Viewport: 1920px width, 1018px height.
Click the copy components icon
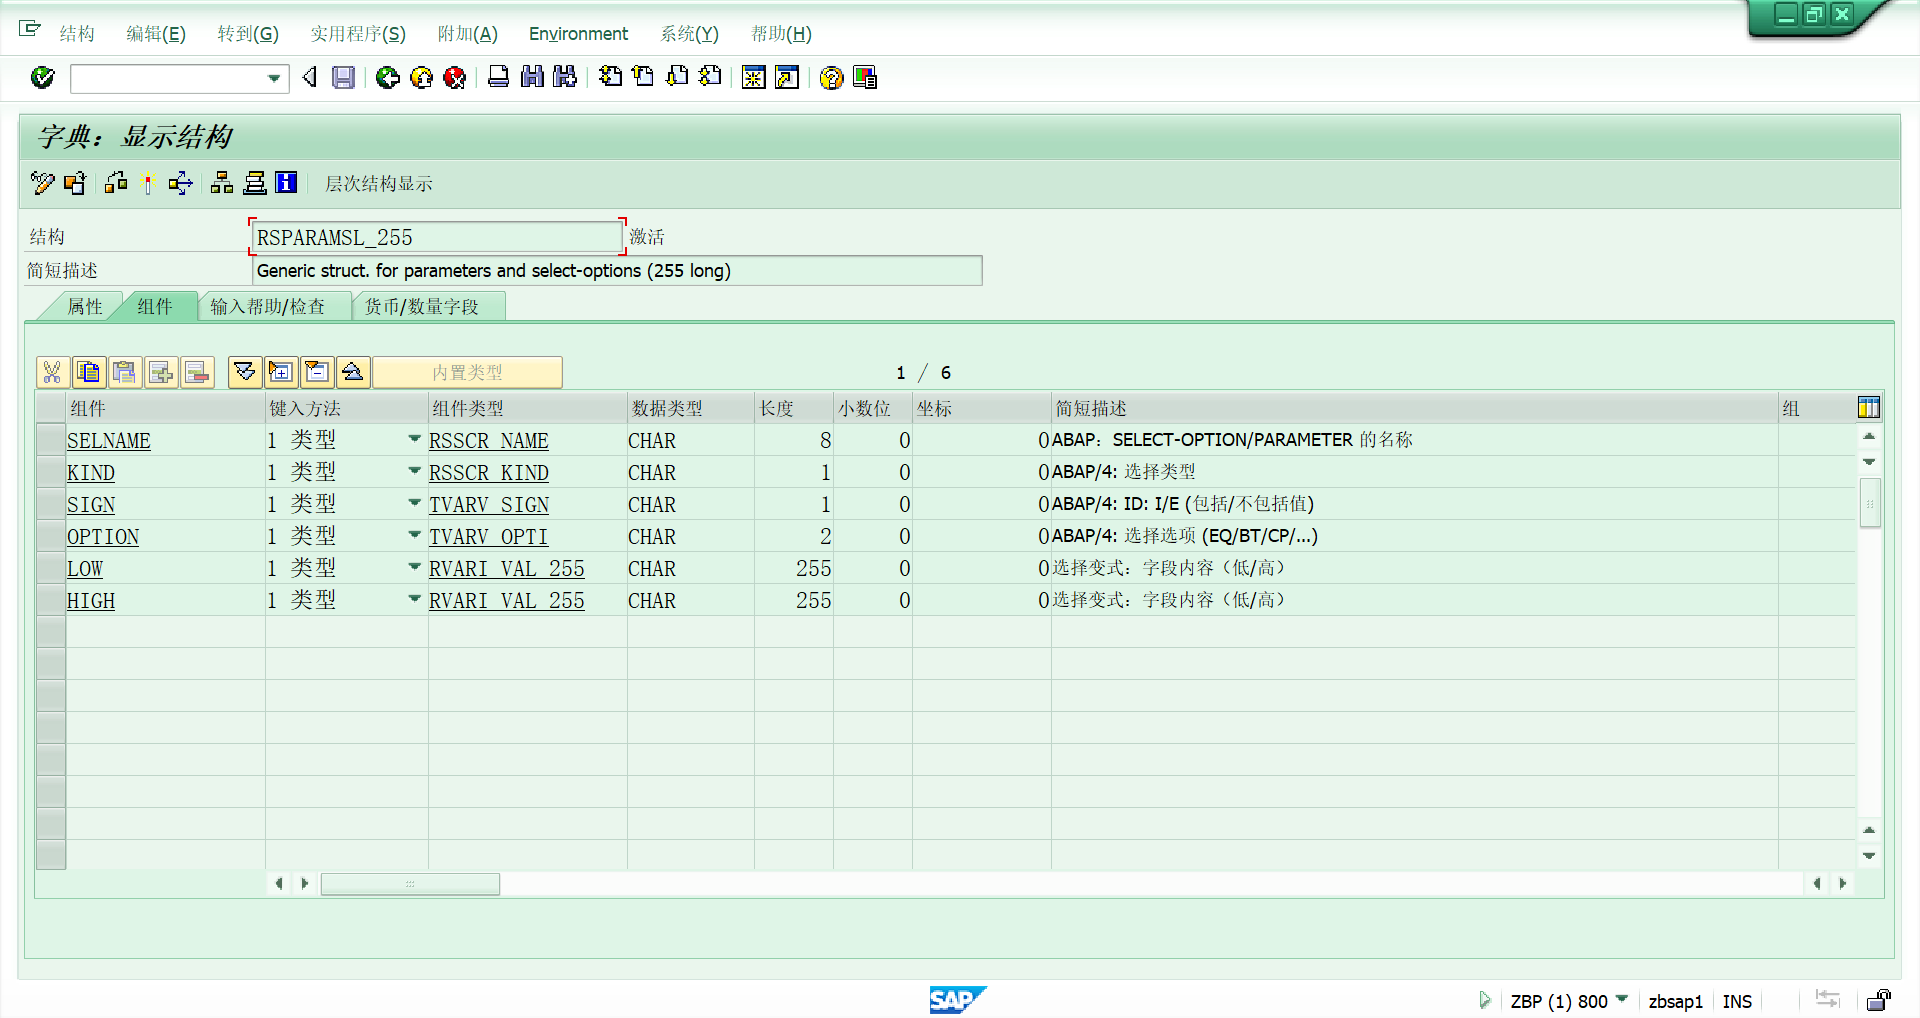click(90, 372)
